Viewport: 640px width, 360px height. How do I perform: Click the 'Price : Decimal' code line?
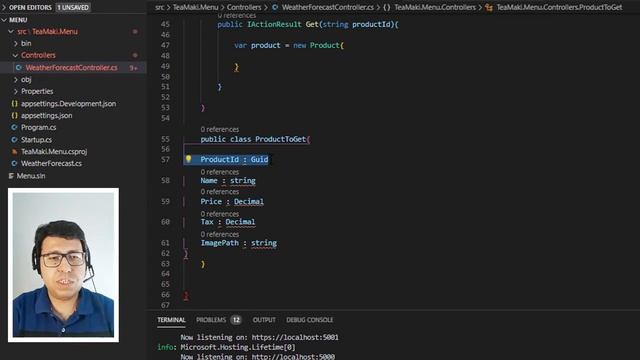tap(232, 202)
